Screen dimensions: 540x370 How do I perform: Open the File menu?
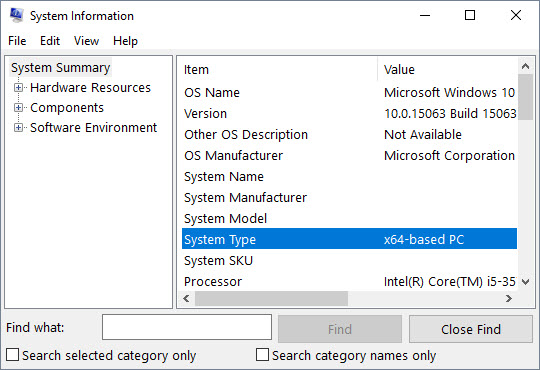[17, 41]
